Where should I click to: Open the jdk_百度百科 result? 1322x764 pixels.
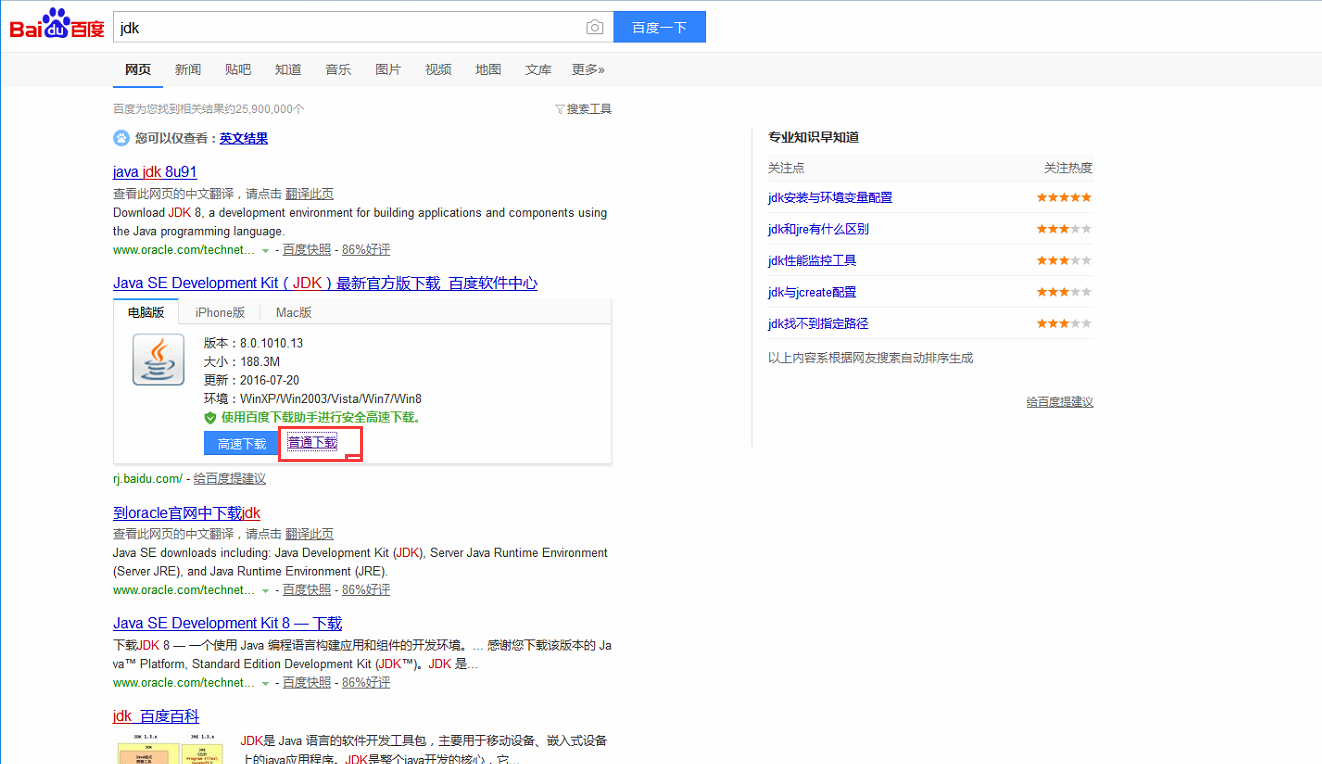[x=156, y=716]
